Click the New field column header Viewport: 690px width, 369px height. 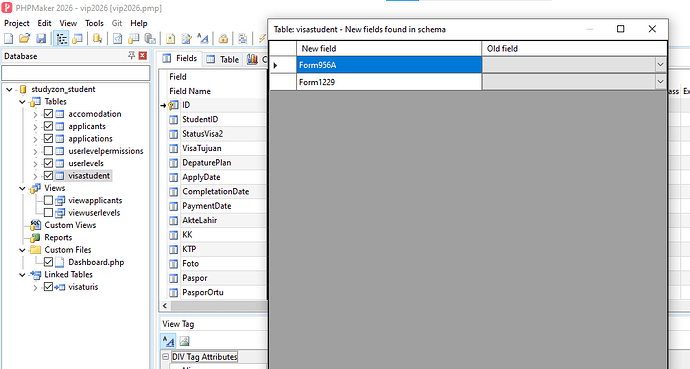[x=389, y=48]
